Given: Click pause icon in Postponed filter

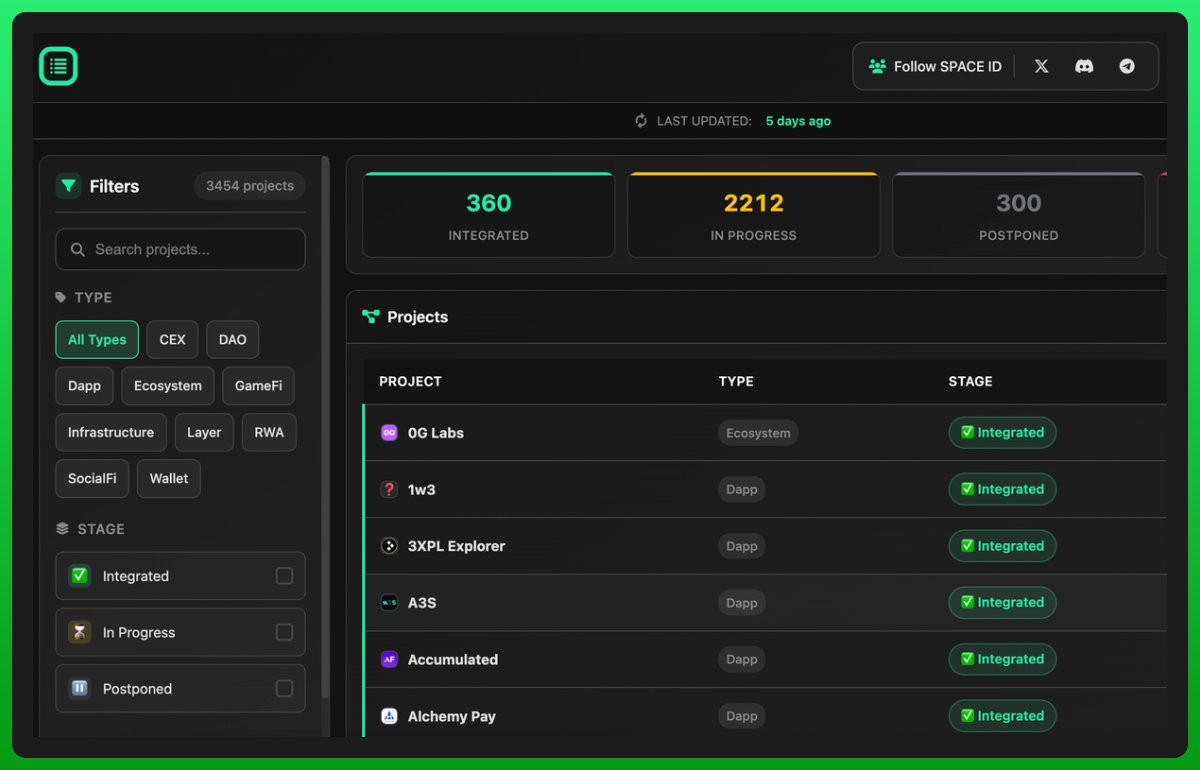Looking at the screenshot, I should pos(79,688).
